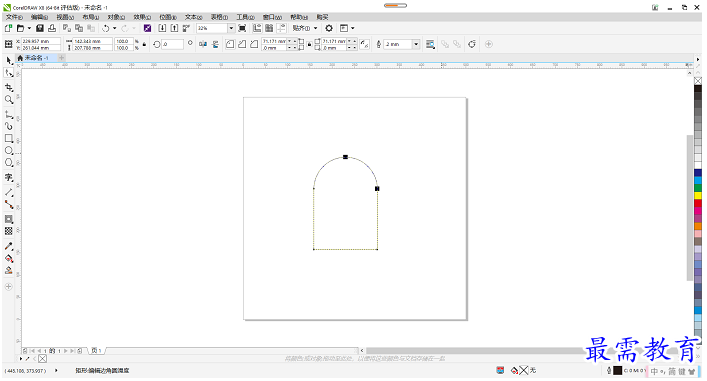Screen dimensions: 707x381
Task: Select the Color Eyedropper tool
Action: click(x=9, y=246)
